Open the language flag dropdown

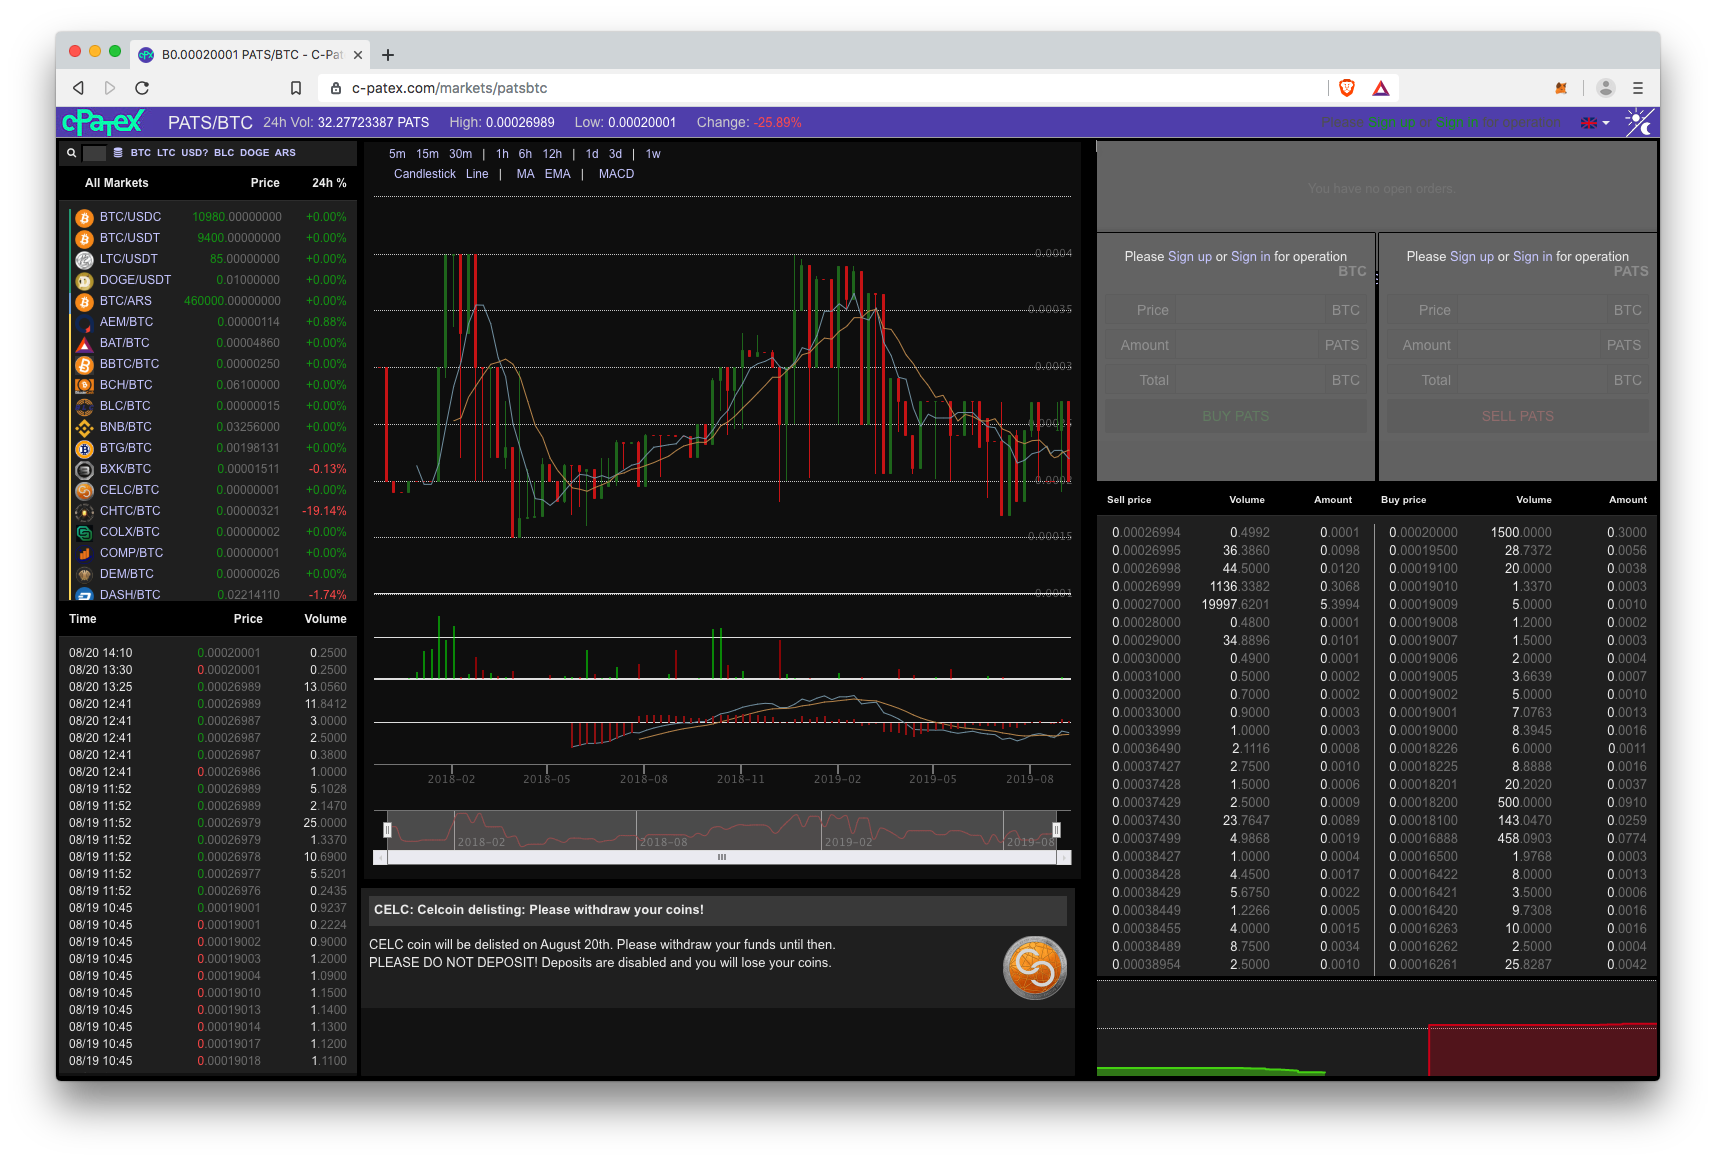(x=1595, y=123)
